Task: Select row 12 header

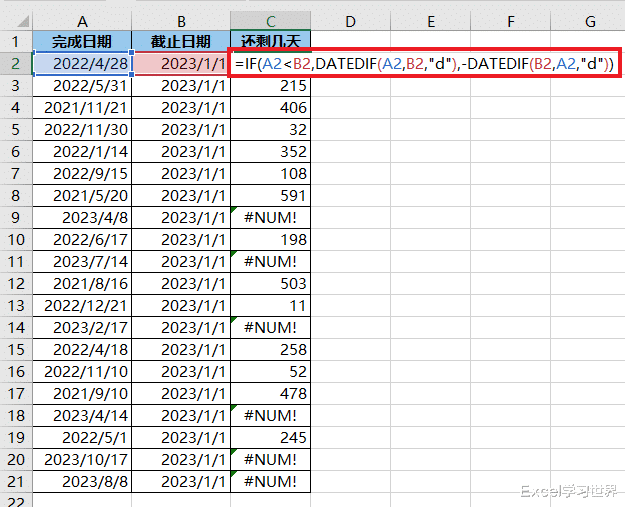Action: click(16, 283)
